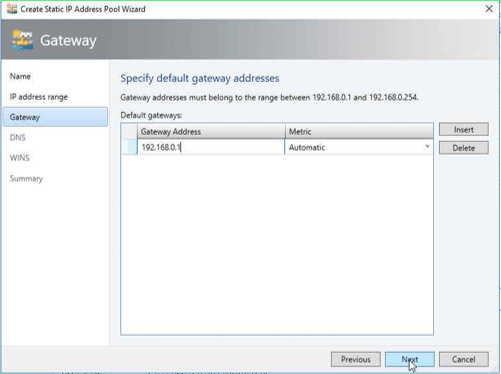The width and height of the screenshot is (501, 374).
Task: Go to the IP address range step
Action: click(39, 97)
